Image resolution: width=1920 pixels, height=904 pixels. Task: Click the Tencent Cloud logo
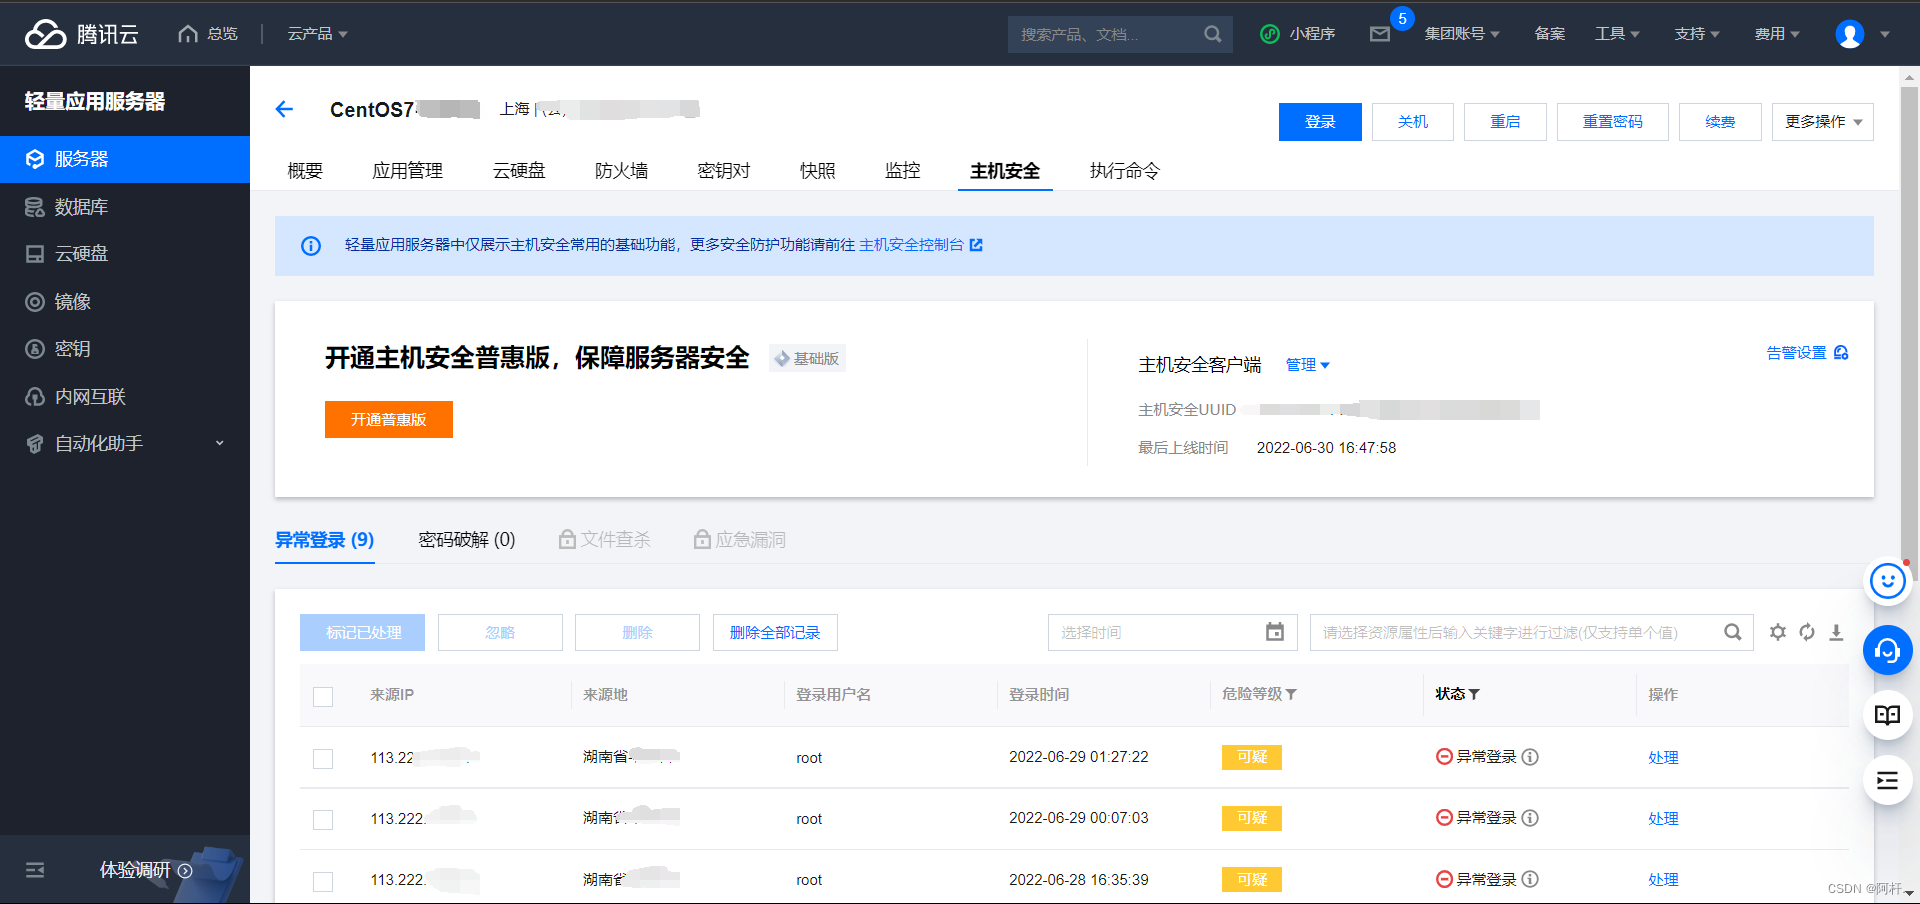tap(81, 34)
